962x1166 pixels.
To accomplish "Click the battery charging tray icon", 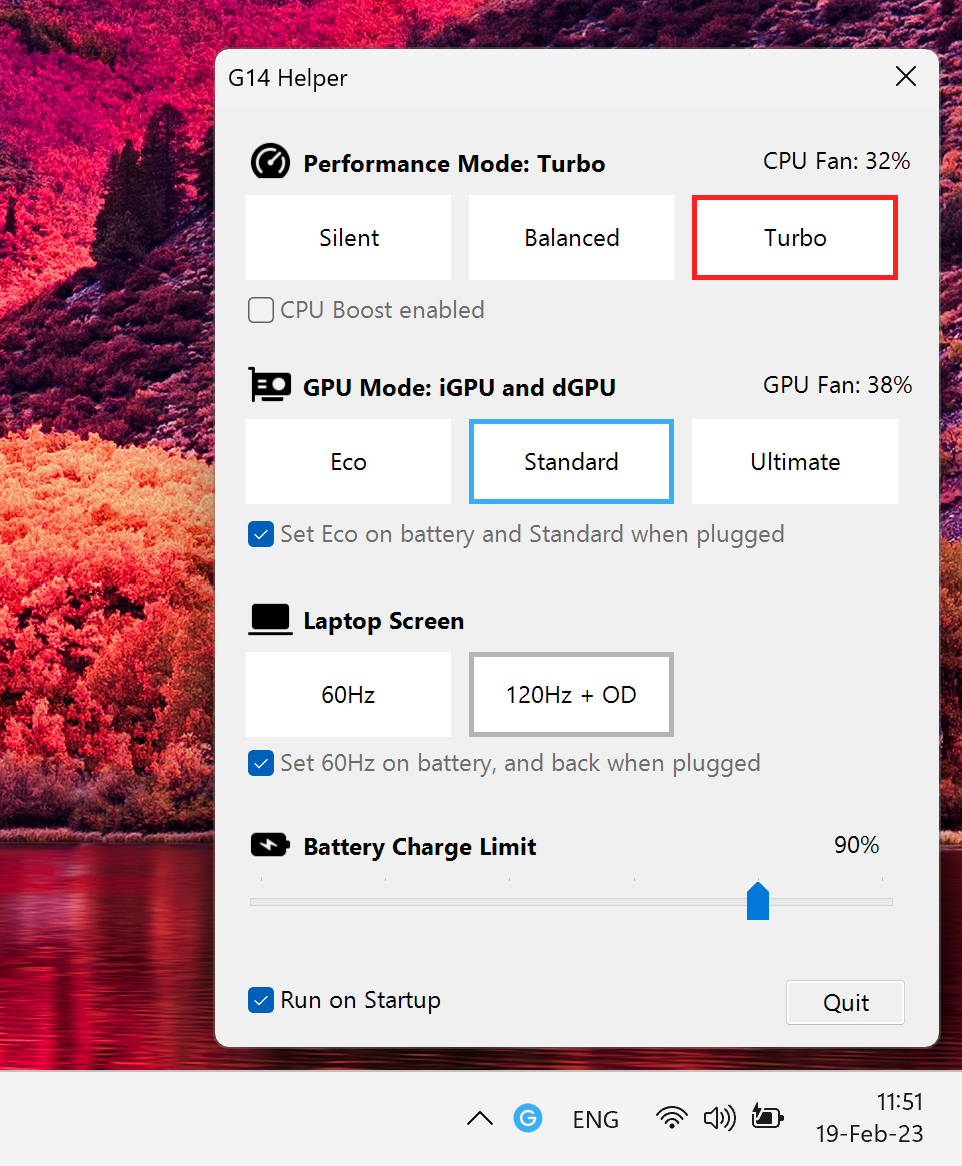I will [x=767, y=1118].
